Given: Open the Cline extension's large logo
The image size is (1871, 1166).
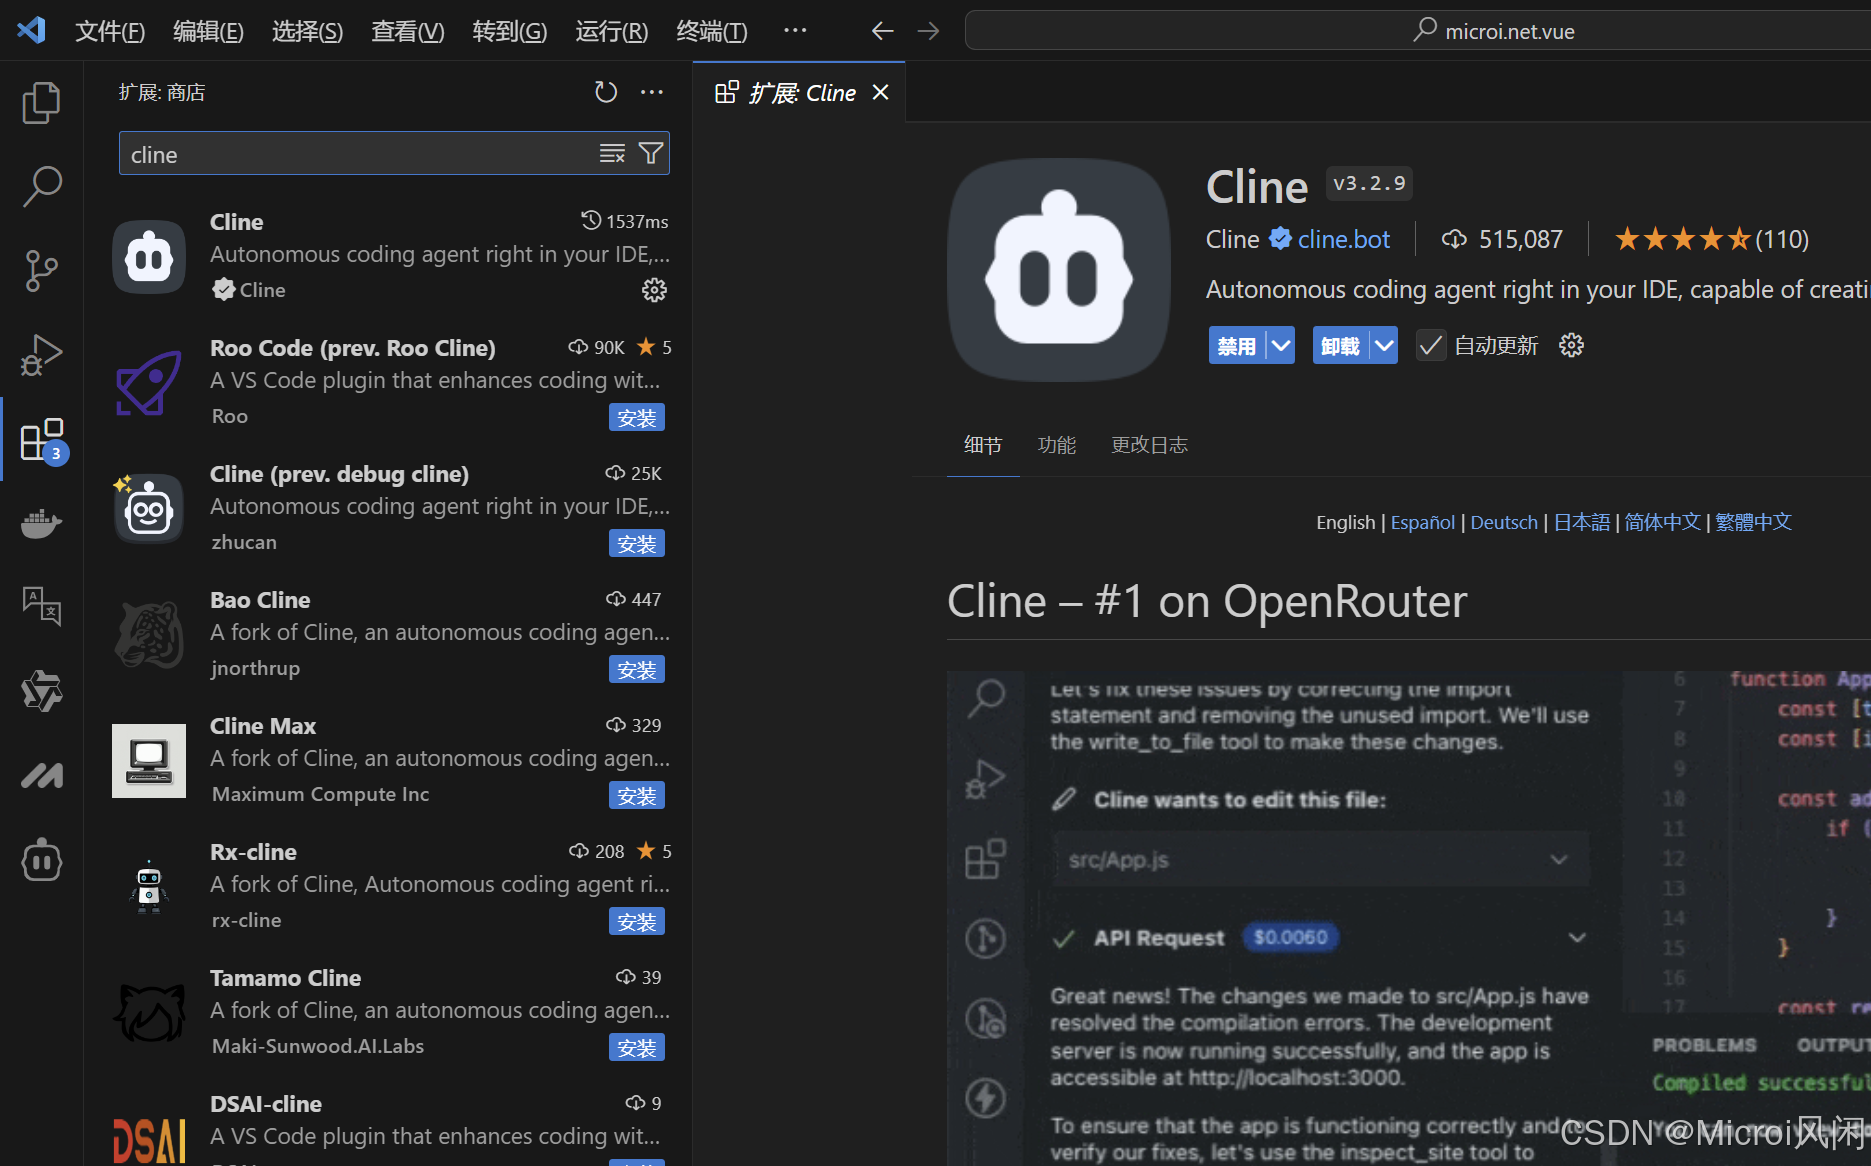Looking at the screenshot, I should (1059, 270).
